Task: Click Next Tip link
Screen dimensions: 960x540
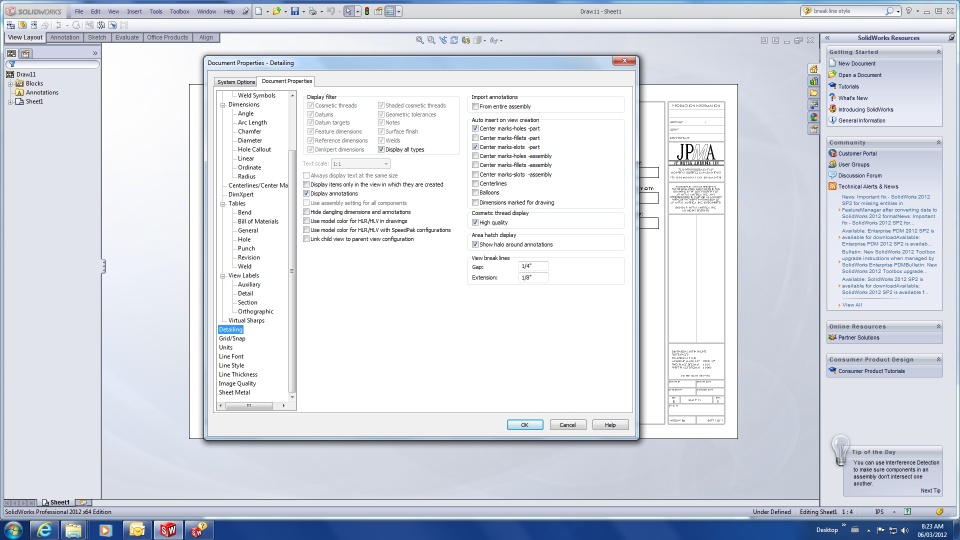Action: click(x=930, y=490)
